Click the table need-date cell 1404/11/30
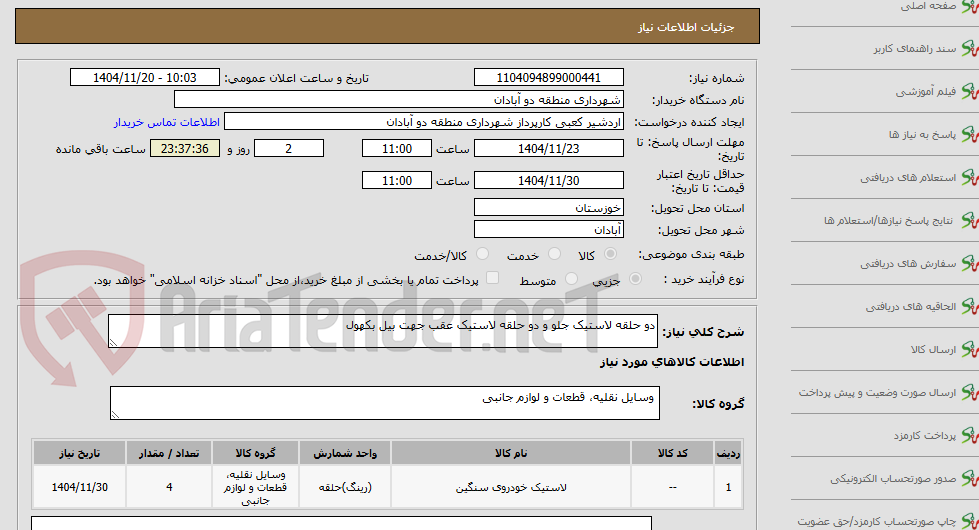Image resolution: width=979 pixels, height=530 pixels. click(79, 487)
